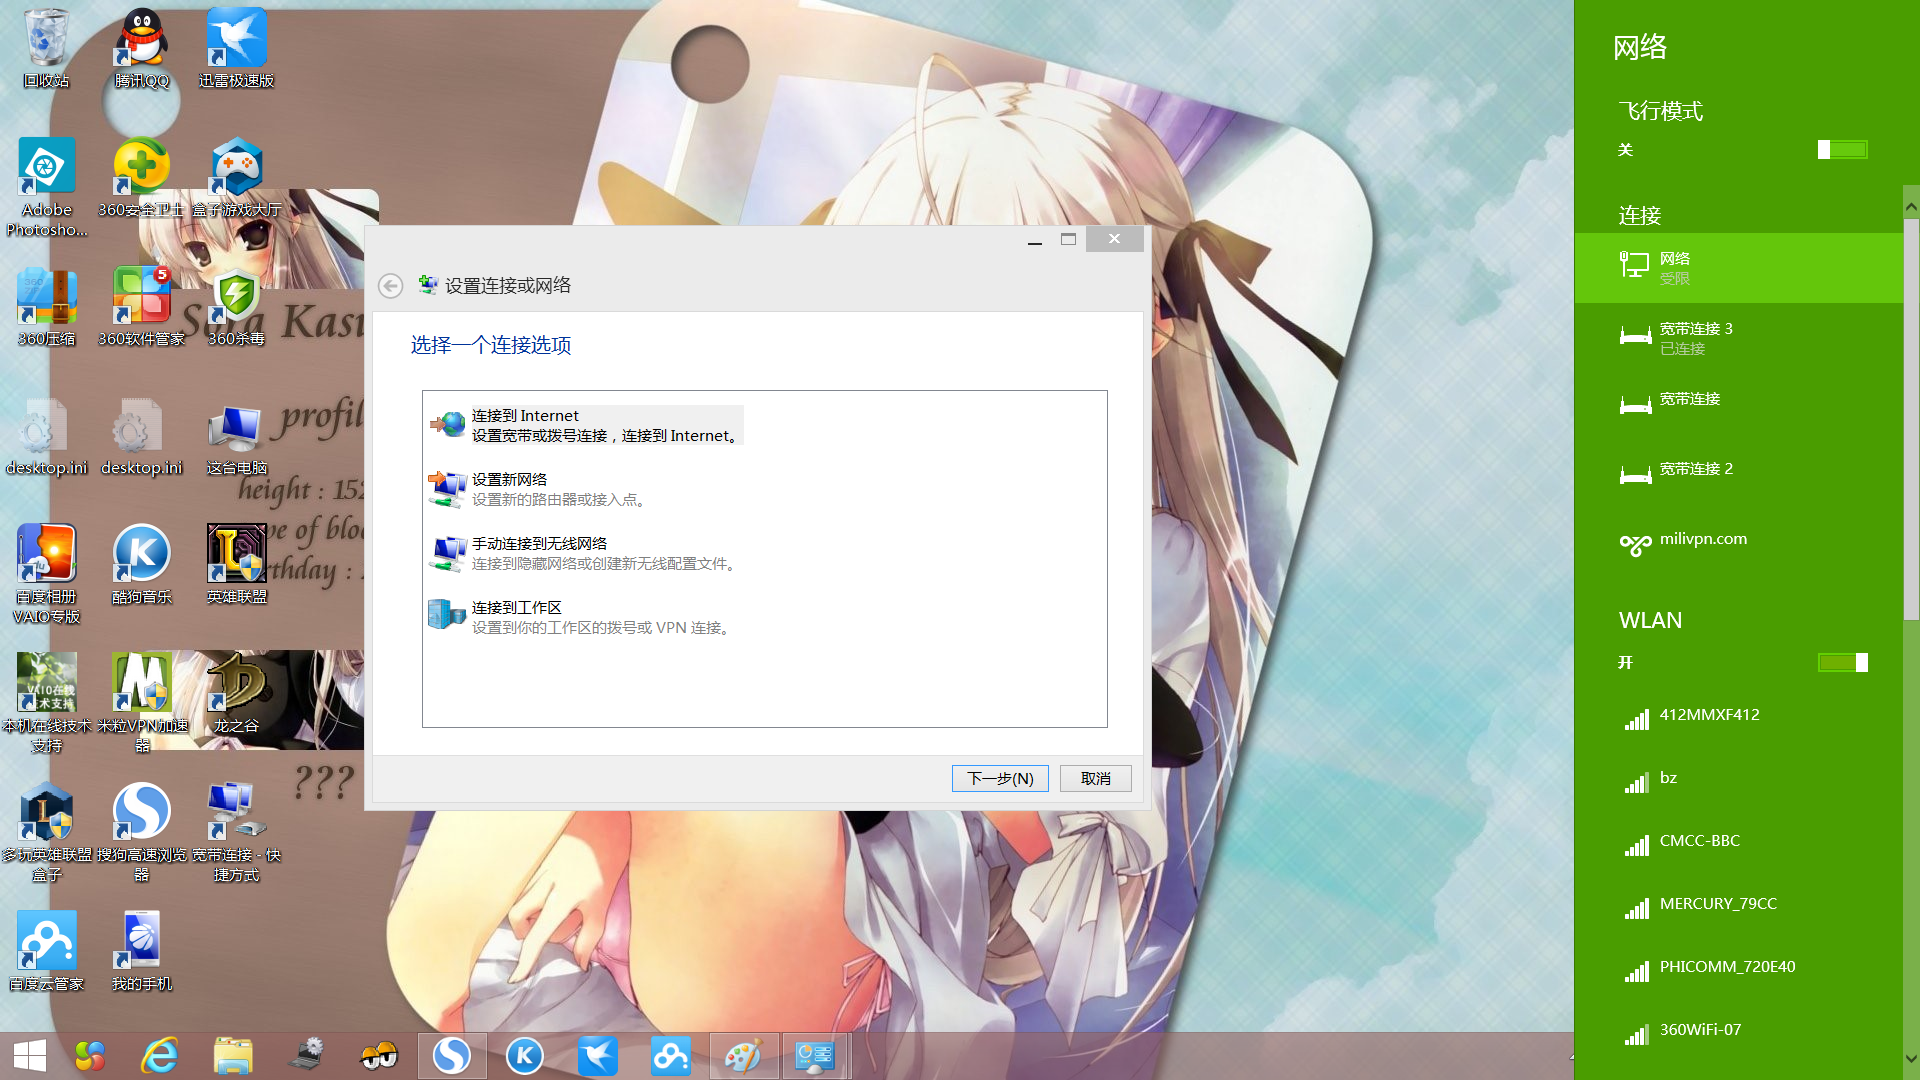This screenshot has height=1080, width=1920.
Task: Open 360安全卫士 desktop icon
Action: (141, 178)
